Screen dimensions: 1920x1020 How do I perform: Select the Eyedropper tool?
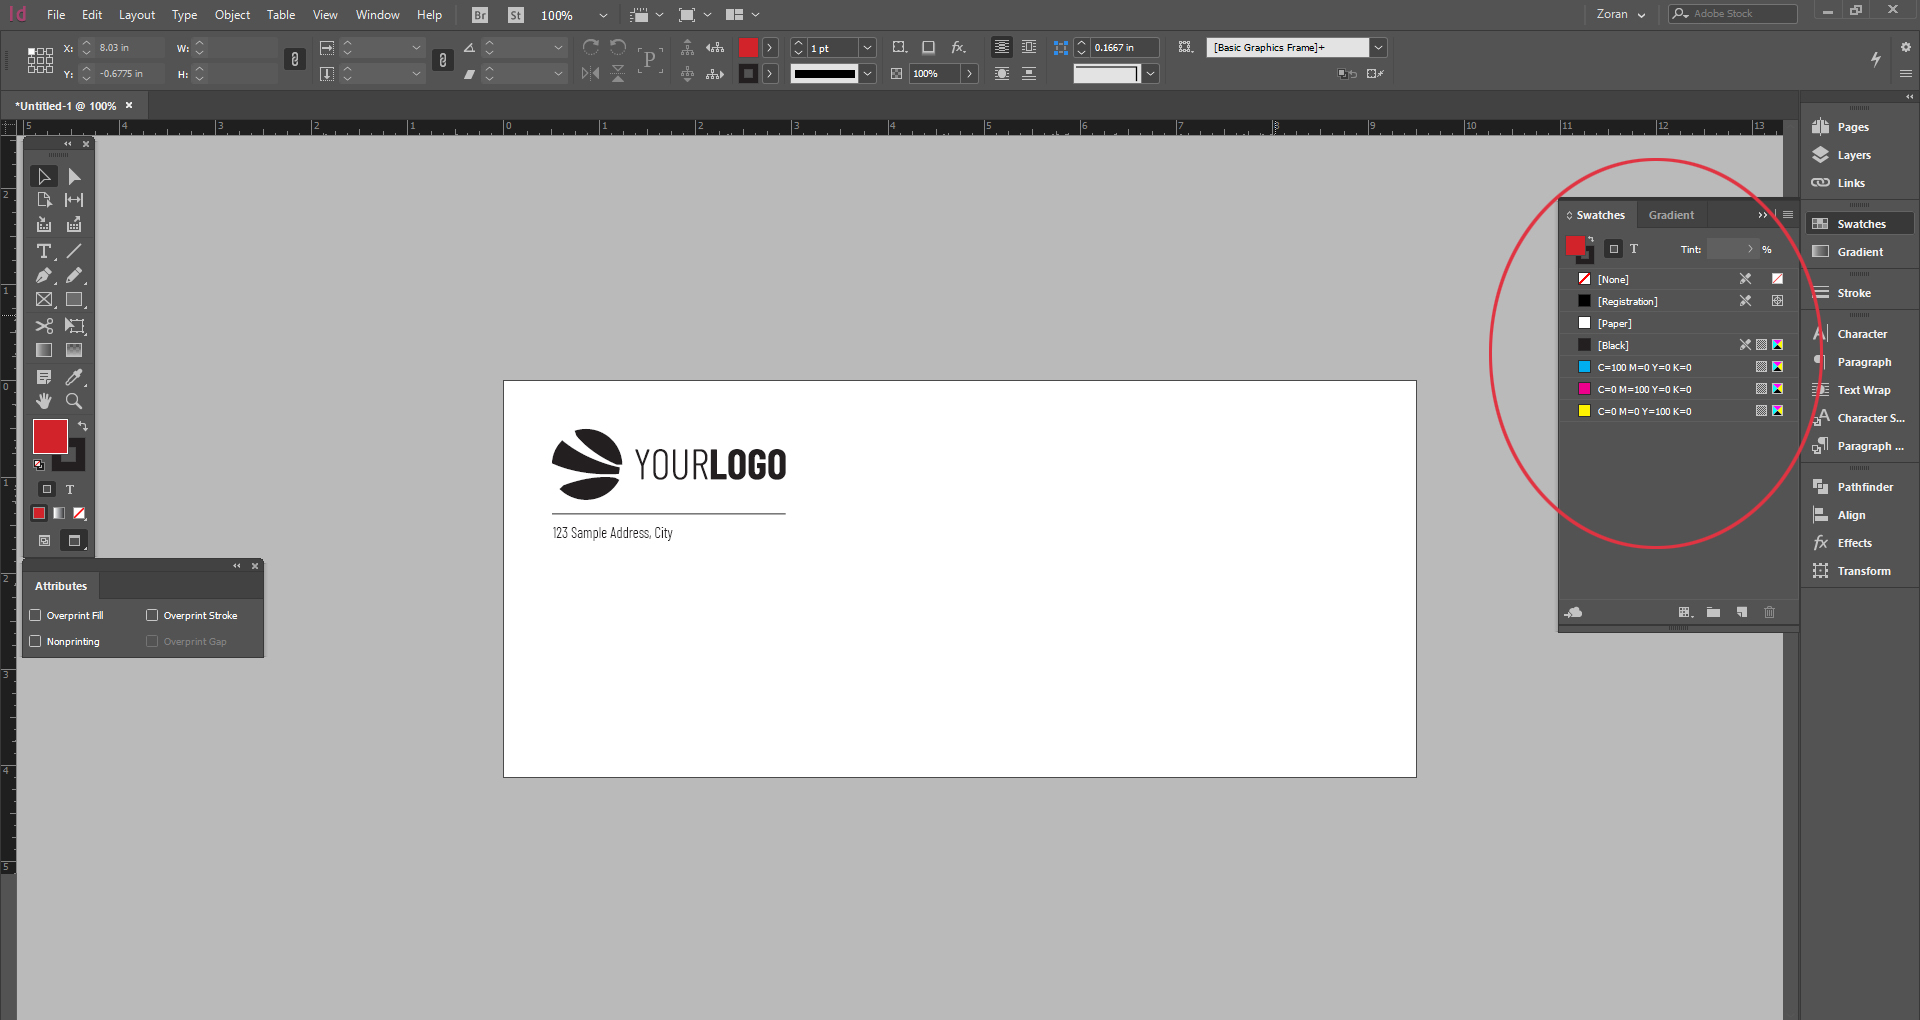pyautogui.click(x=74, y=377)
